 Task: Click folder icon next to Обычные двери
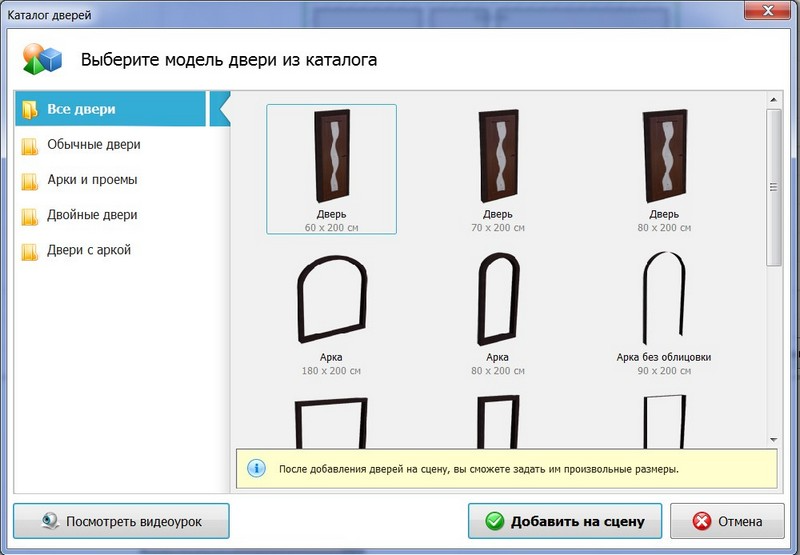pos(30,146)
